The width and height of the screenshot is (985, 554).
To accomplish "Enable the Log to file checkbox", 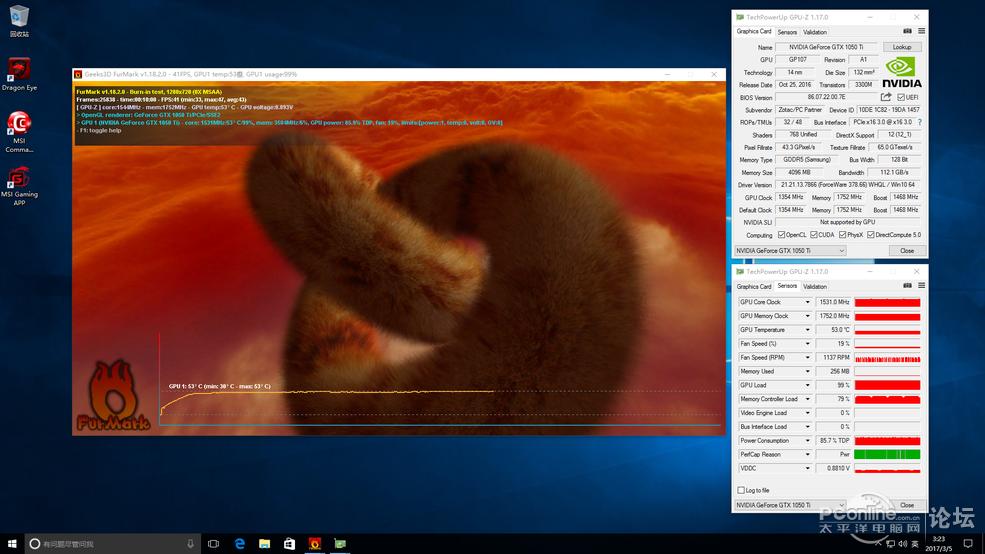I will click(x=740, y=490).
